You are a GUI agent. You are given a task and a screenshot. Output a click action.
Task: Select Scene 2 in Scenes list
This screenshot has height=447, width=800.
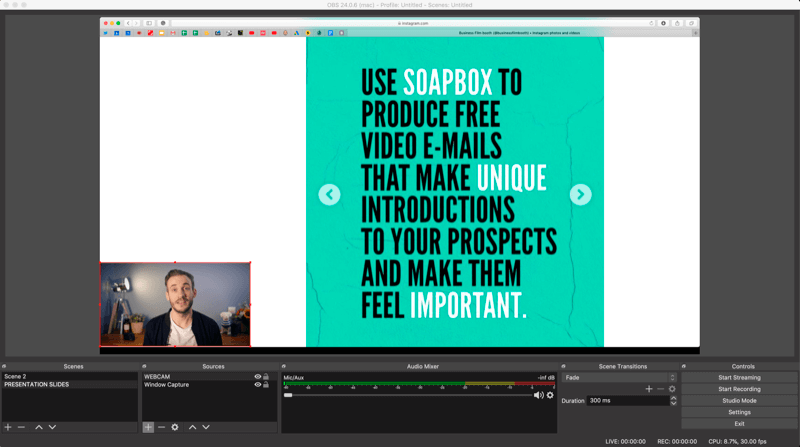click(x=70, y=377)
